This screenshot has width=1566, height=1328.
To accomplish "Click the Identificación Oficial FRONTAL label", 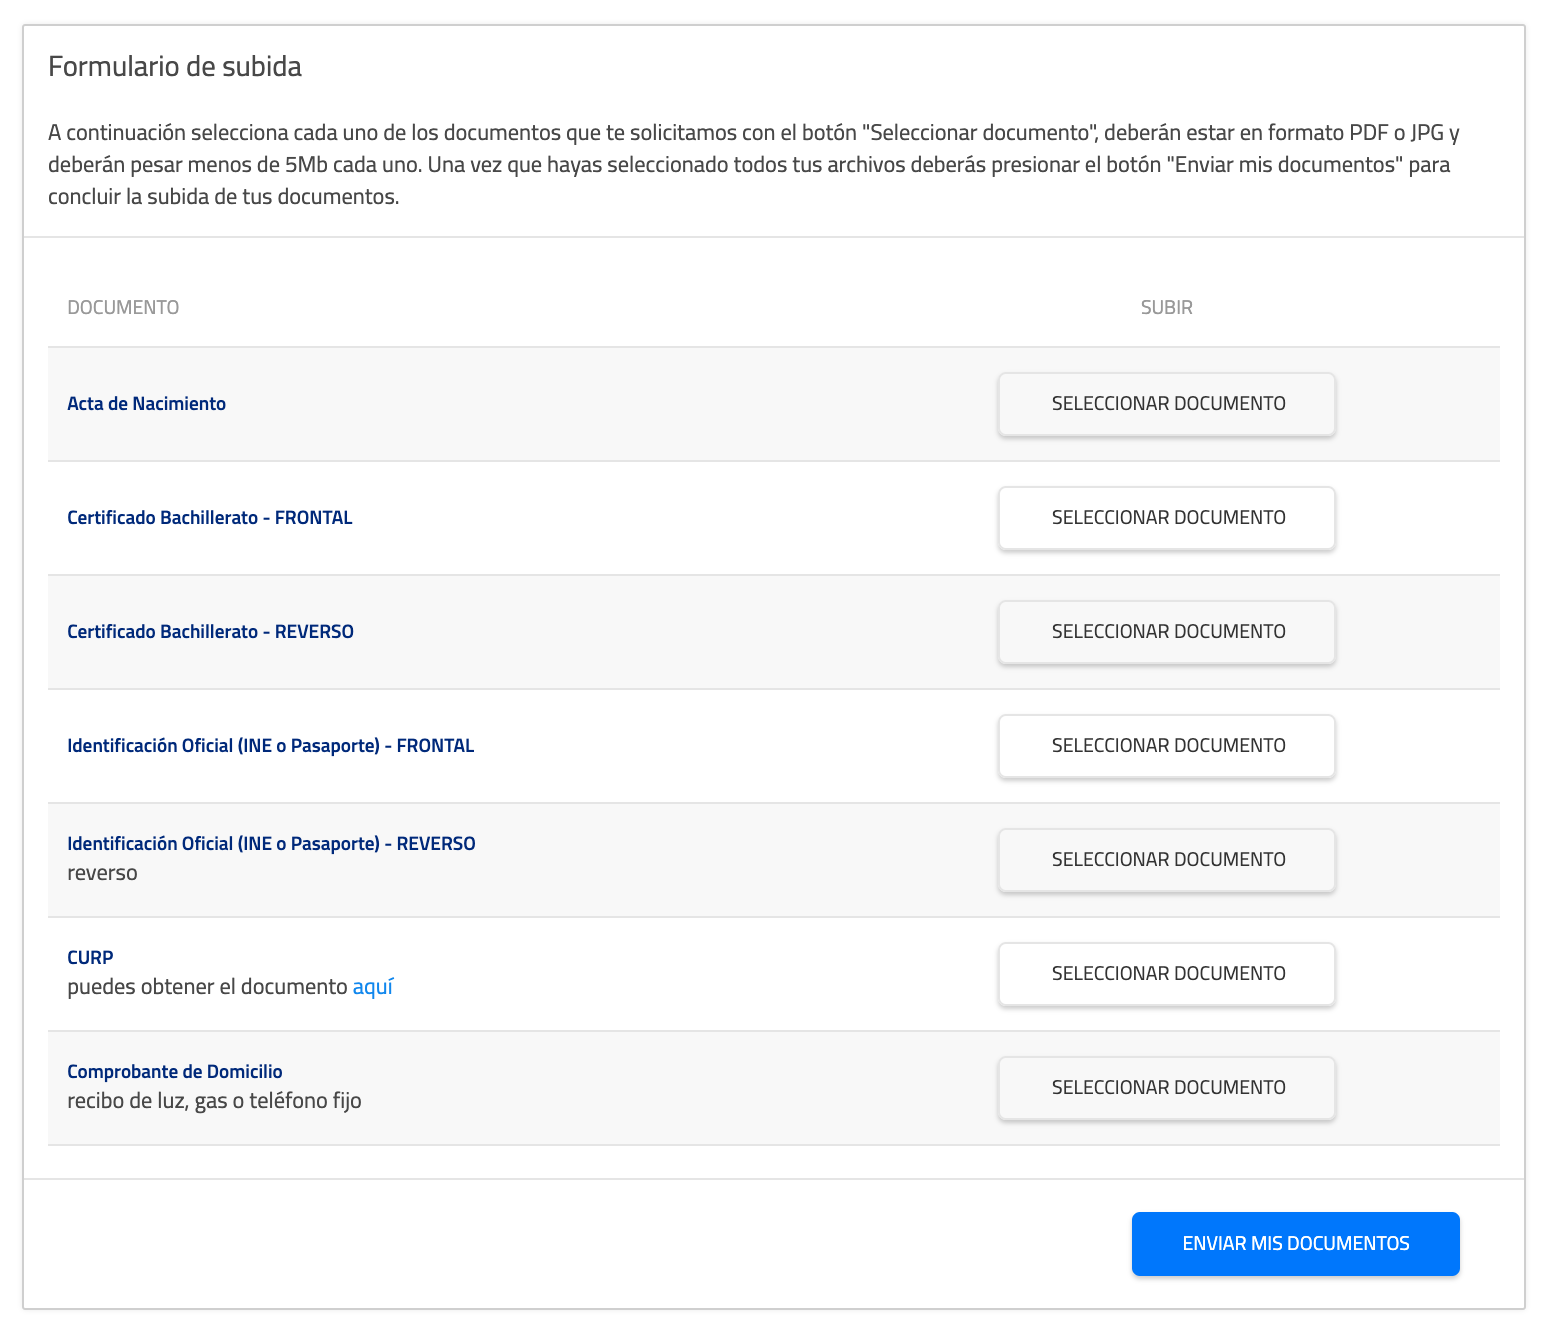I will click(271, 745).
